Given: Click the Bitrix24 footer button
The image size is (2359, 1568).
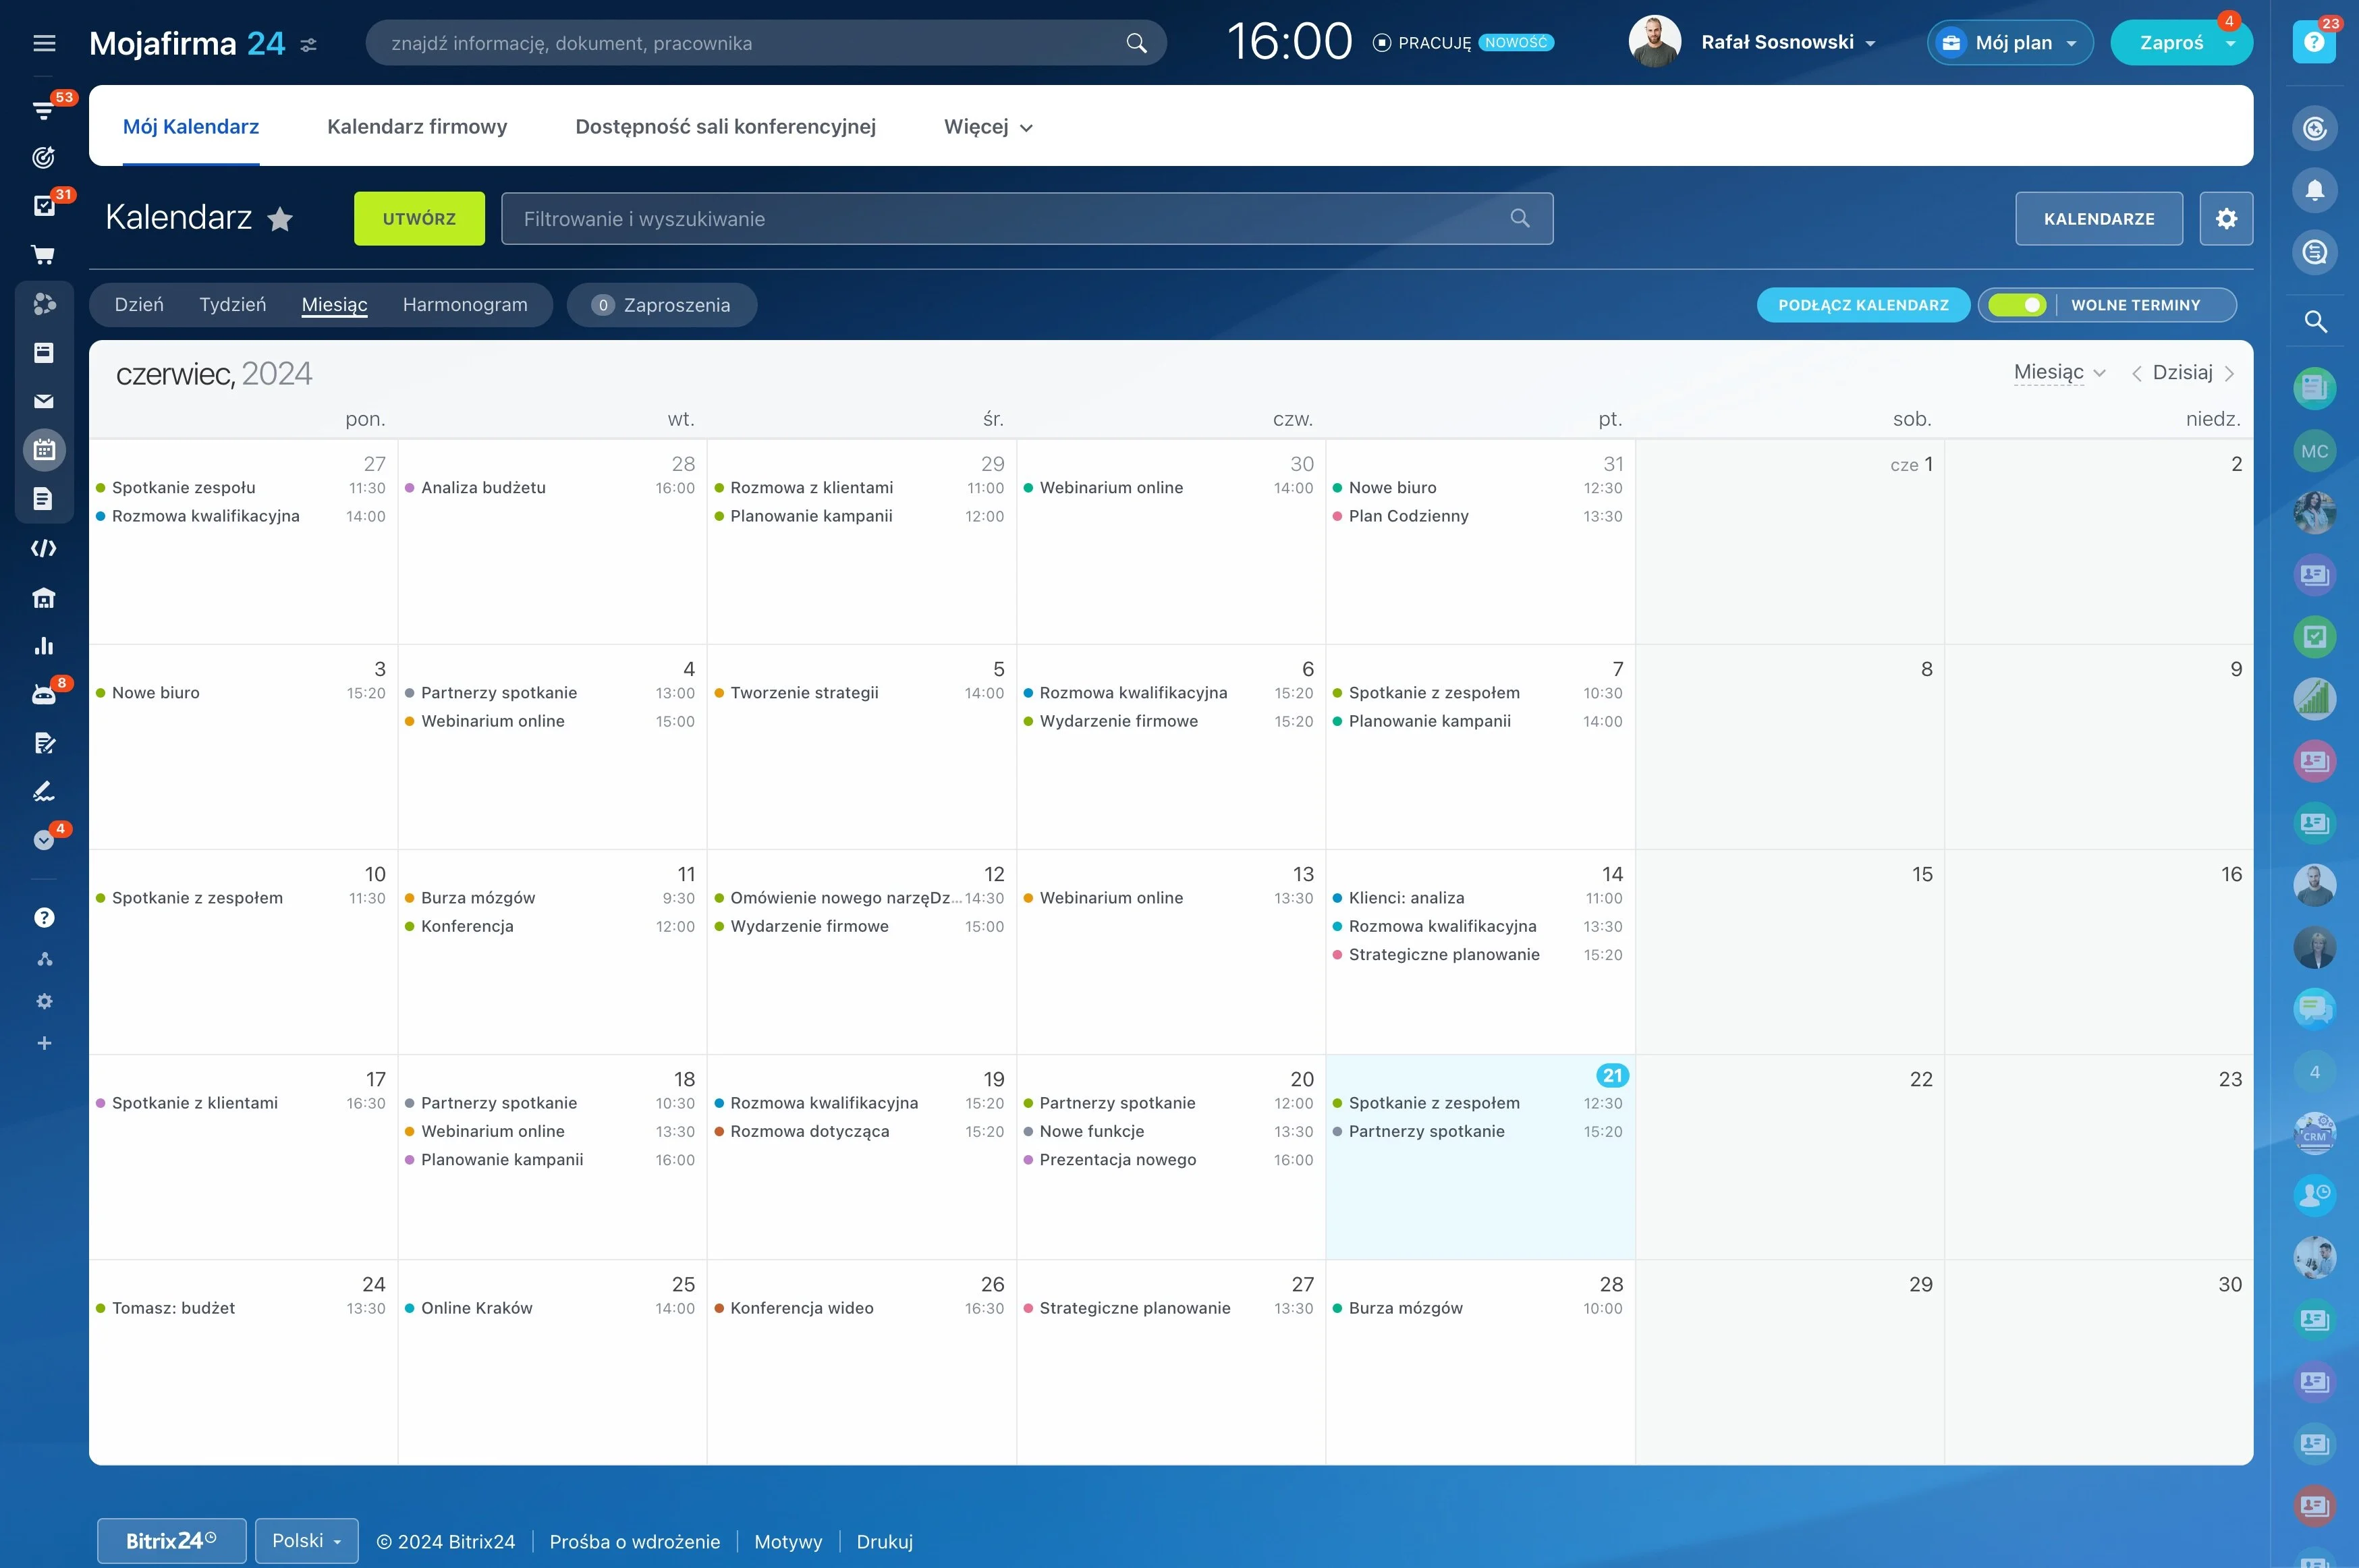Looking at the screenshot, I should point(171,1541).
